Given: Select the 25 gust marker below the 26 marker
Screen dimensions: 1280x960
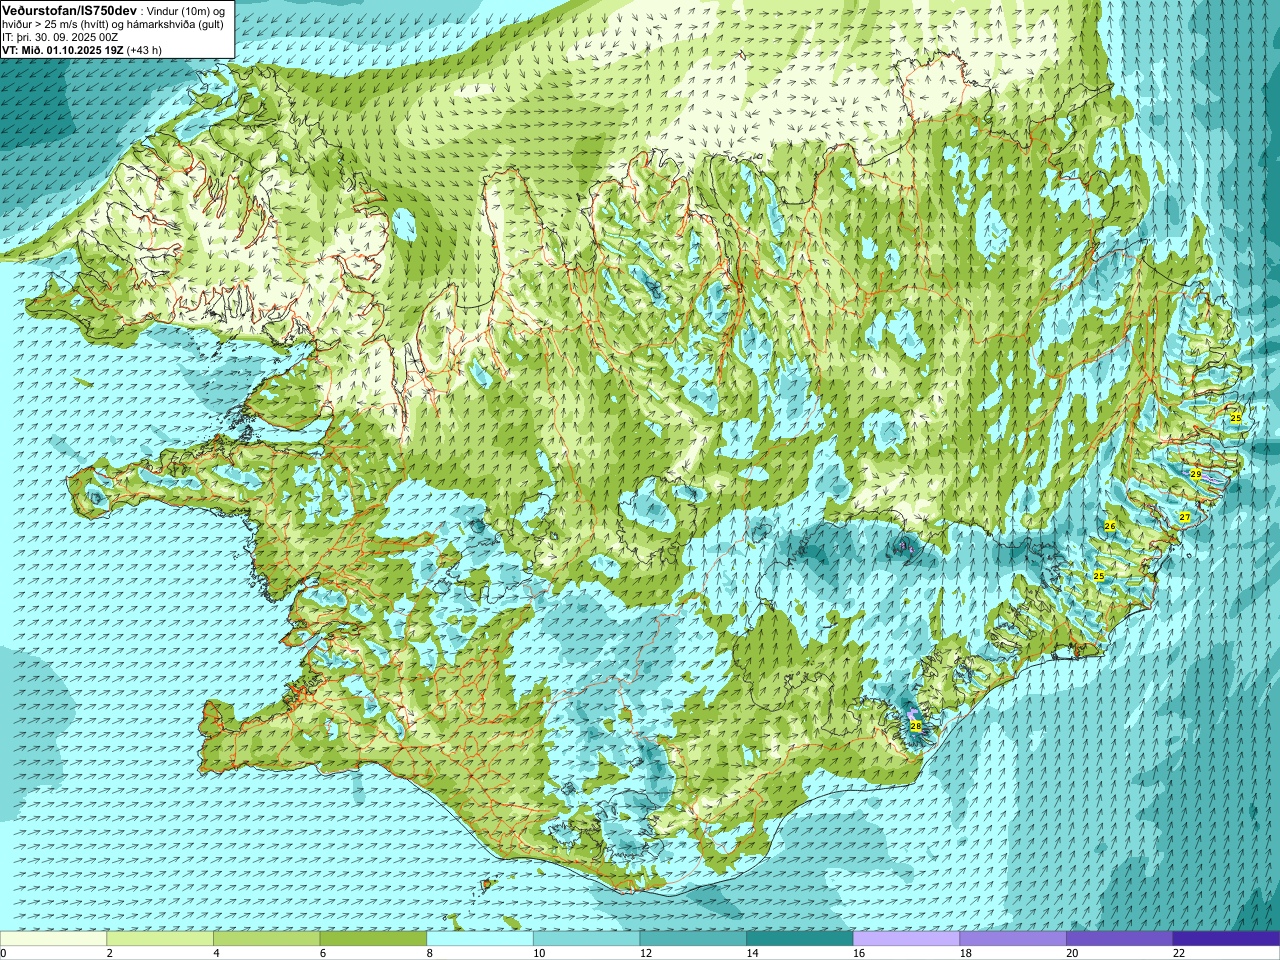Looking at the screenshot, I should point(1099,576).
